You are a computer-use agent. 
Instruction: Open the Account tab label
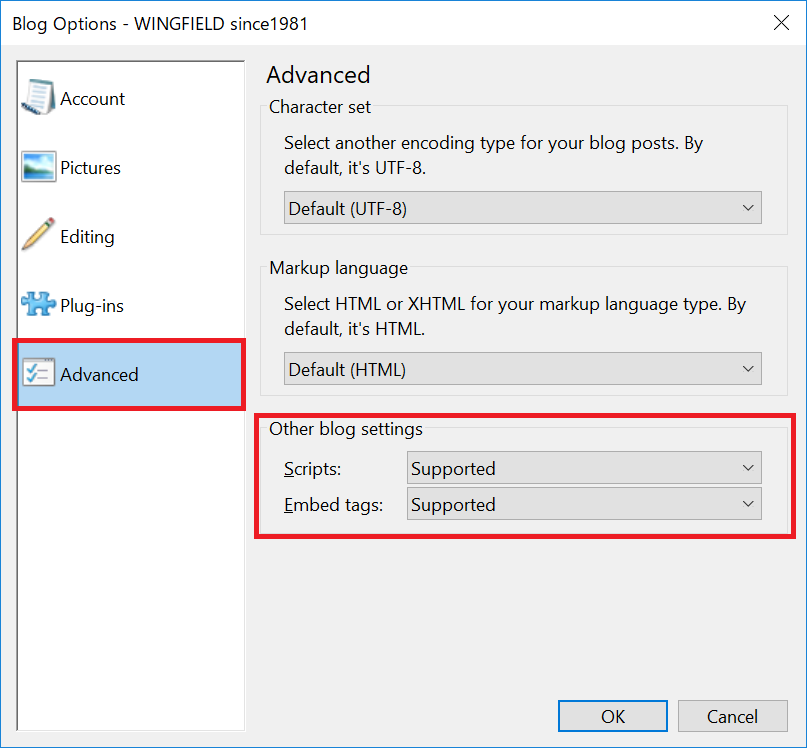[x=92, y=99]
